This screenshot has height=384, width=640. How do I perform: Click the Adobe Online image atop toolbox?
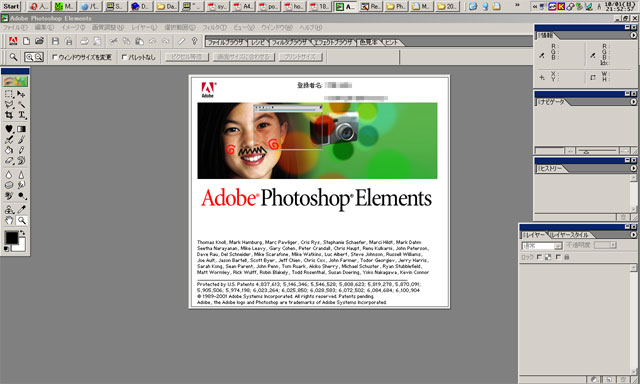tap(16, 81)
